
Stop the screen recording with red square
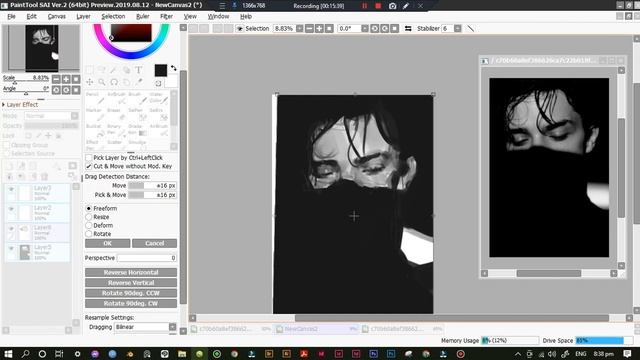378,6
